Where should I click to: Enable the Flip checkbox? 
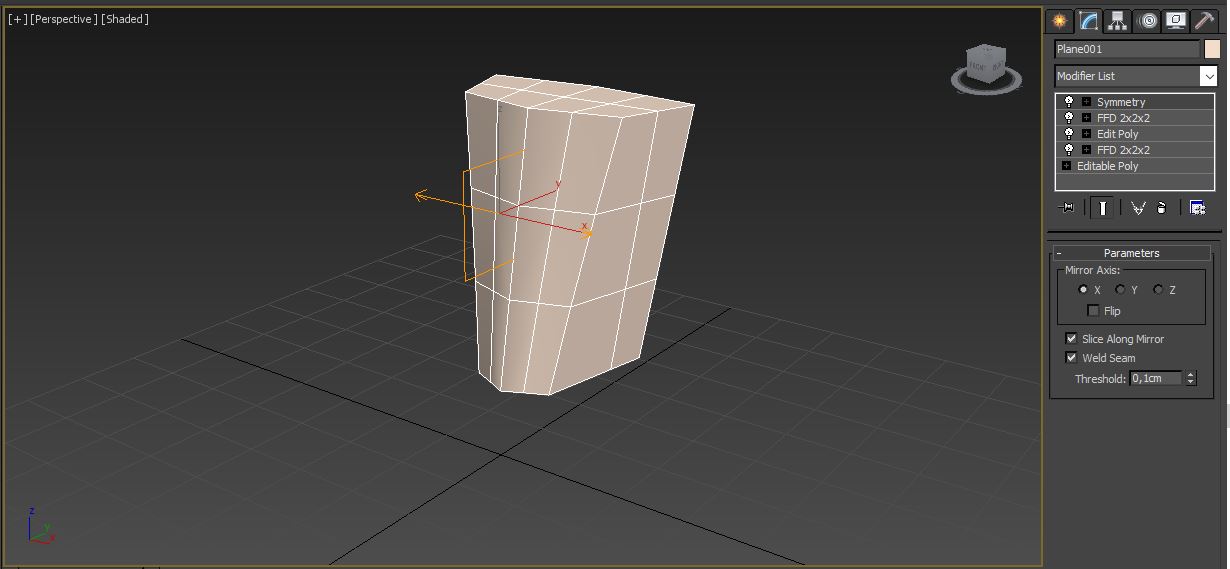pyautogui.click(x=1094, y=311)
